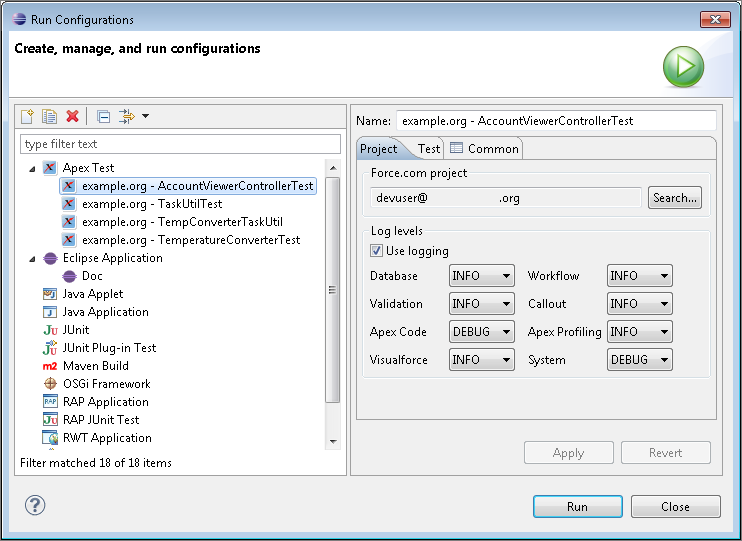Open the Workflow log level dropdown
This screenshot has width=742, height=541.
(x=639, y=276)
